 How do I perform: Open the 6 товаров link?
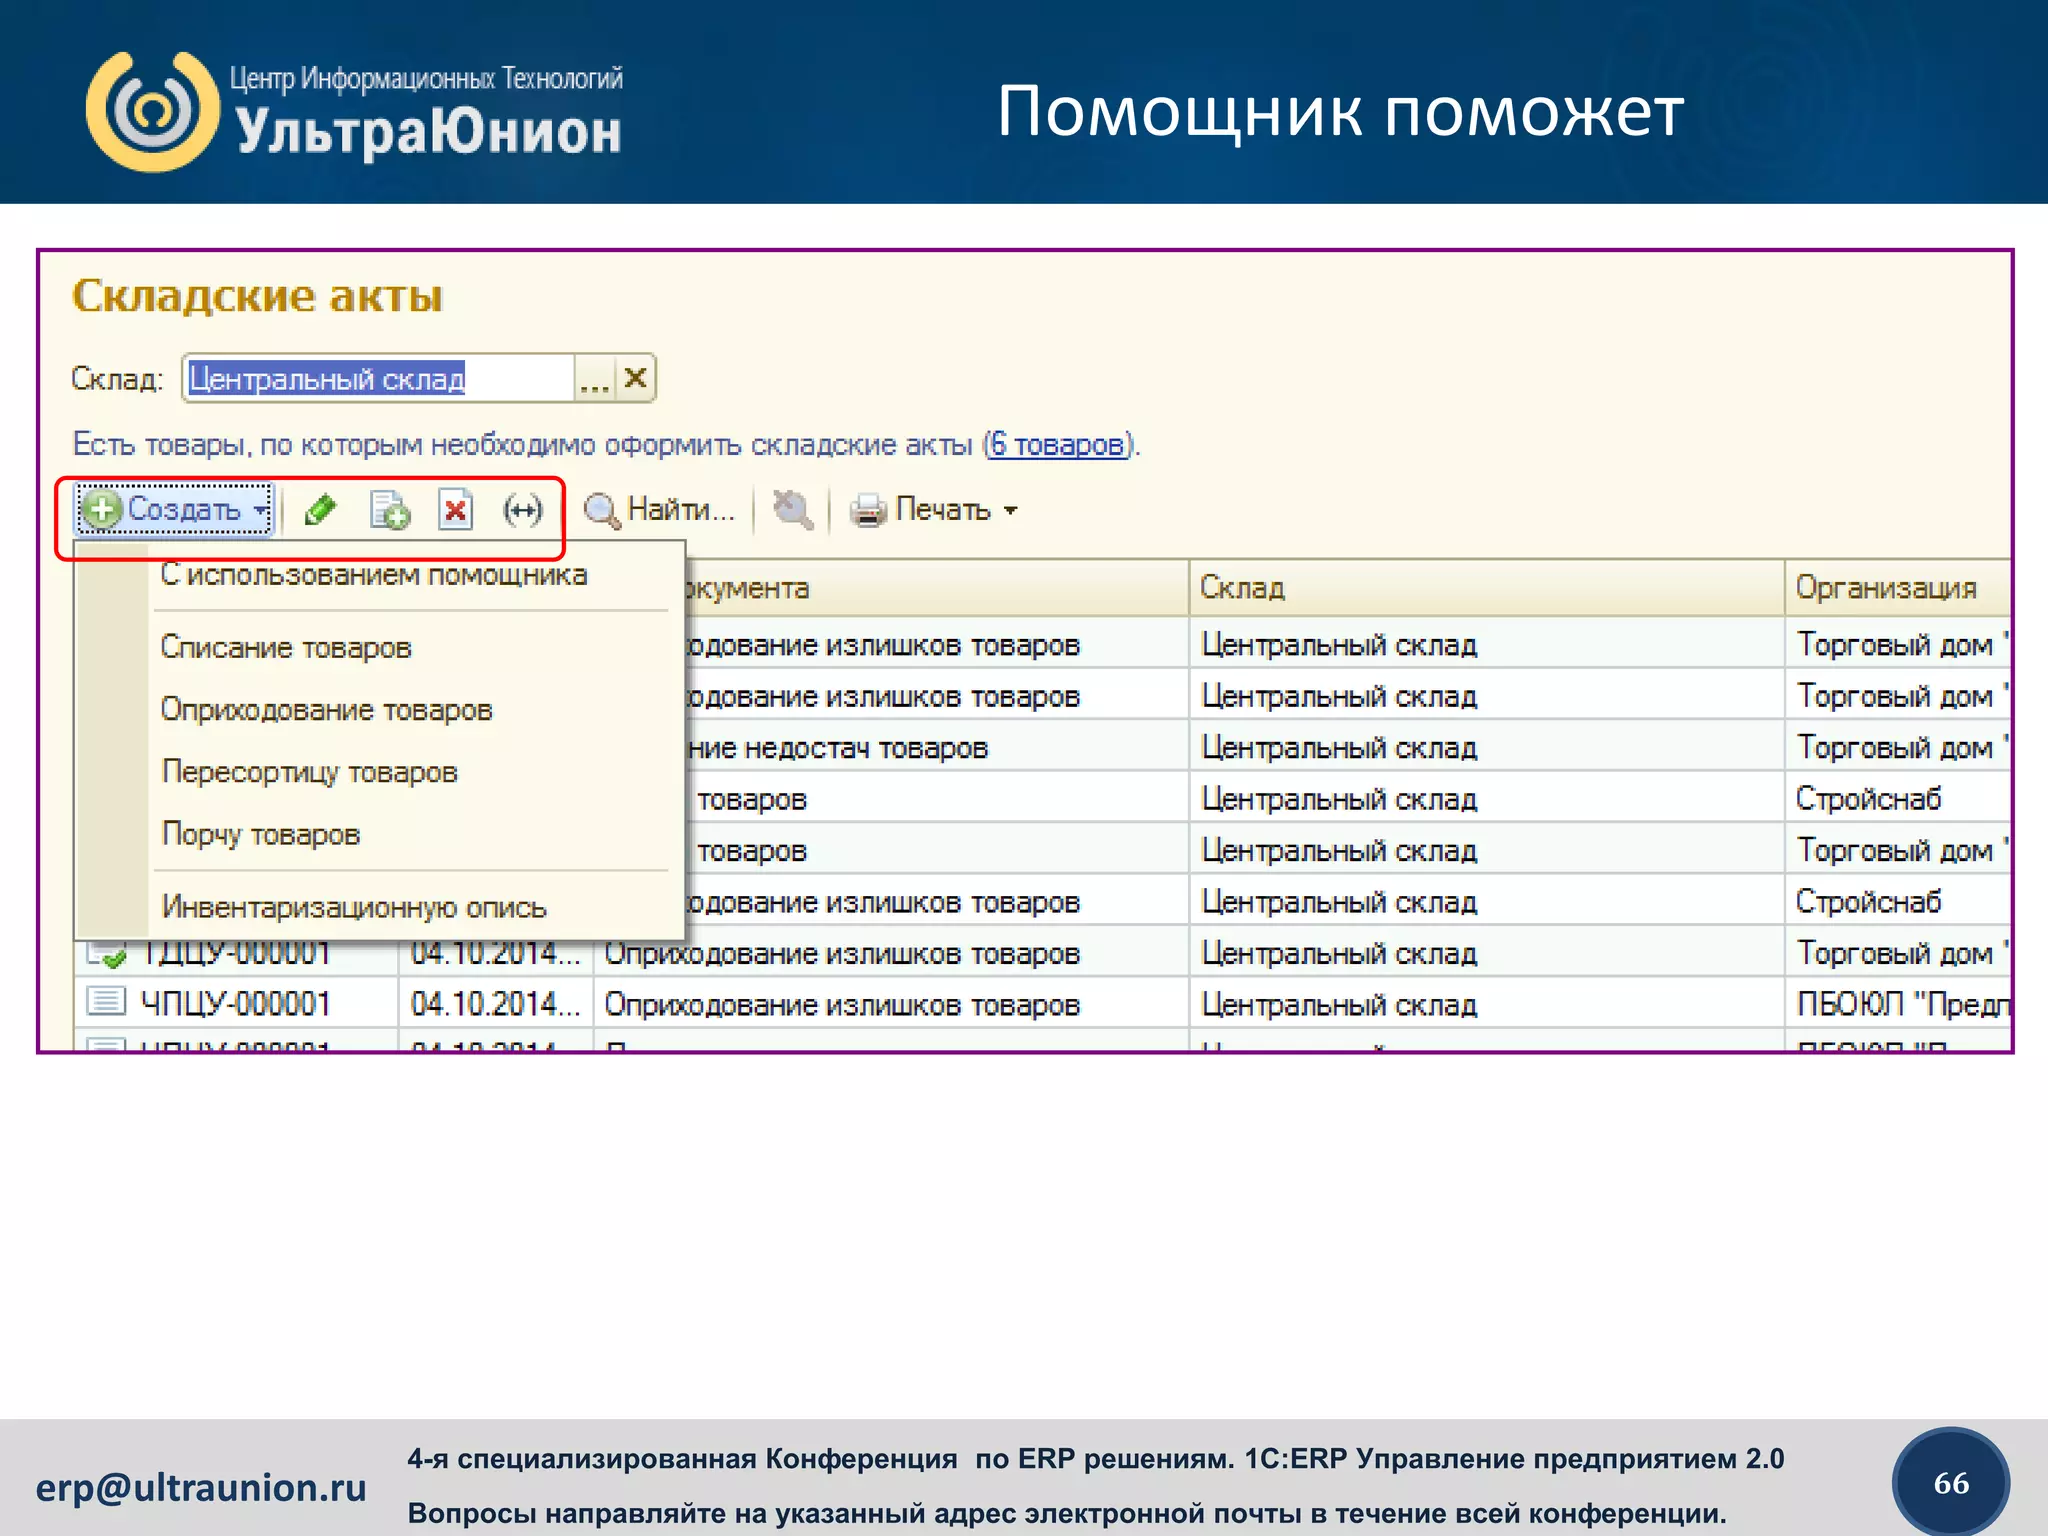click(x=1057, y=444)
